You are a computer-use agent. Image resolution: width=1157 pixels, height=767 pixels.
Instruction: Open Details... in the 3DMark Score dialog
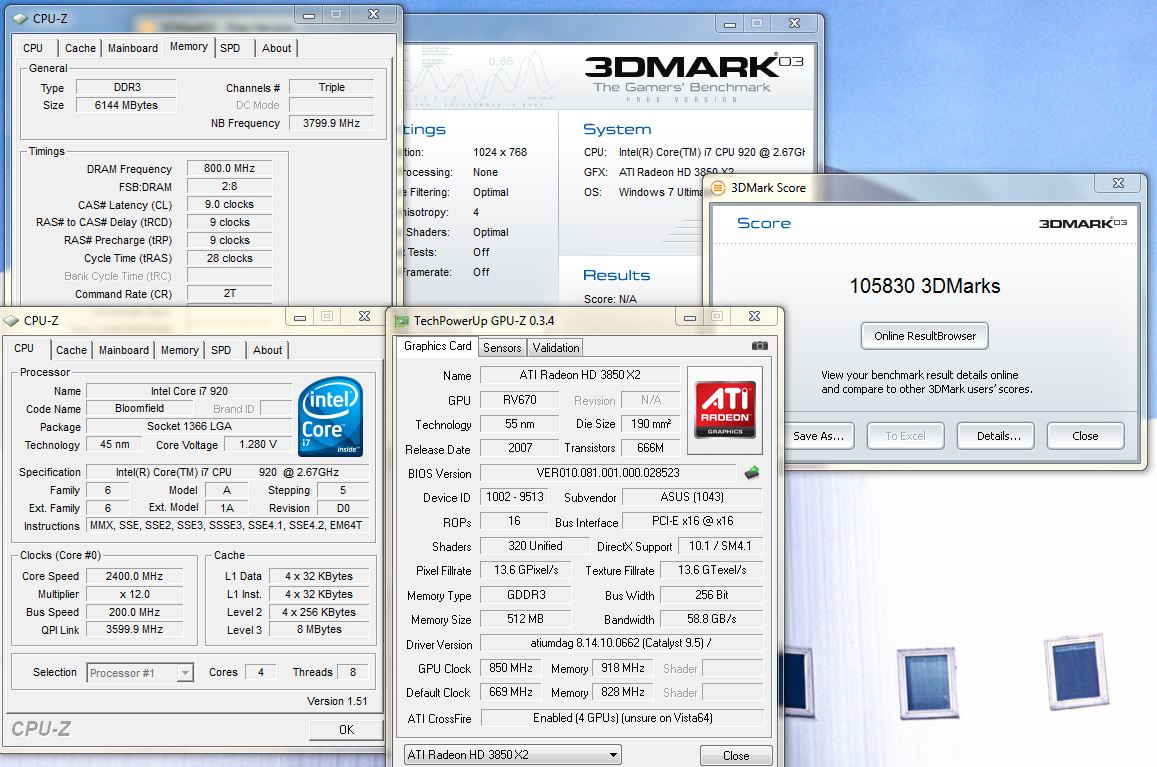coord(995,436)
